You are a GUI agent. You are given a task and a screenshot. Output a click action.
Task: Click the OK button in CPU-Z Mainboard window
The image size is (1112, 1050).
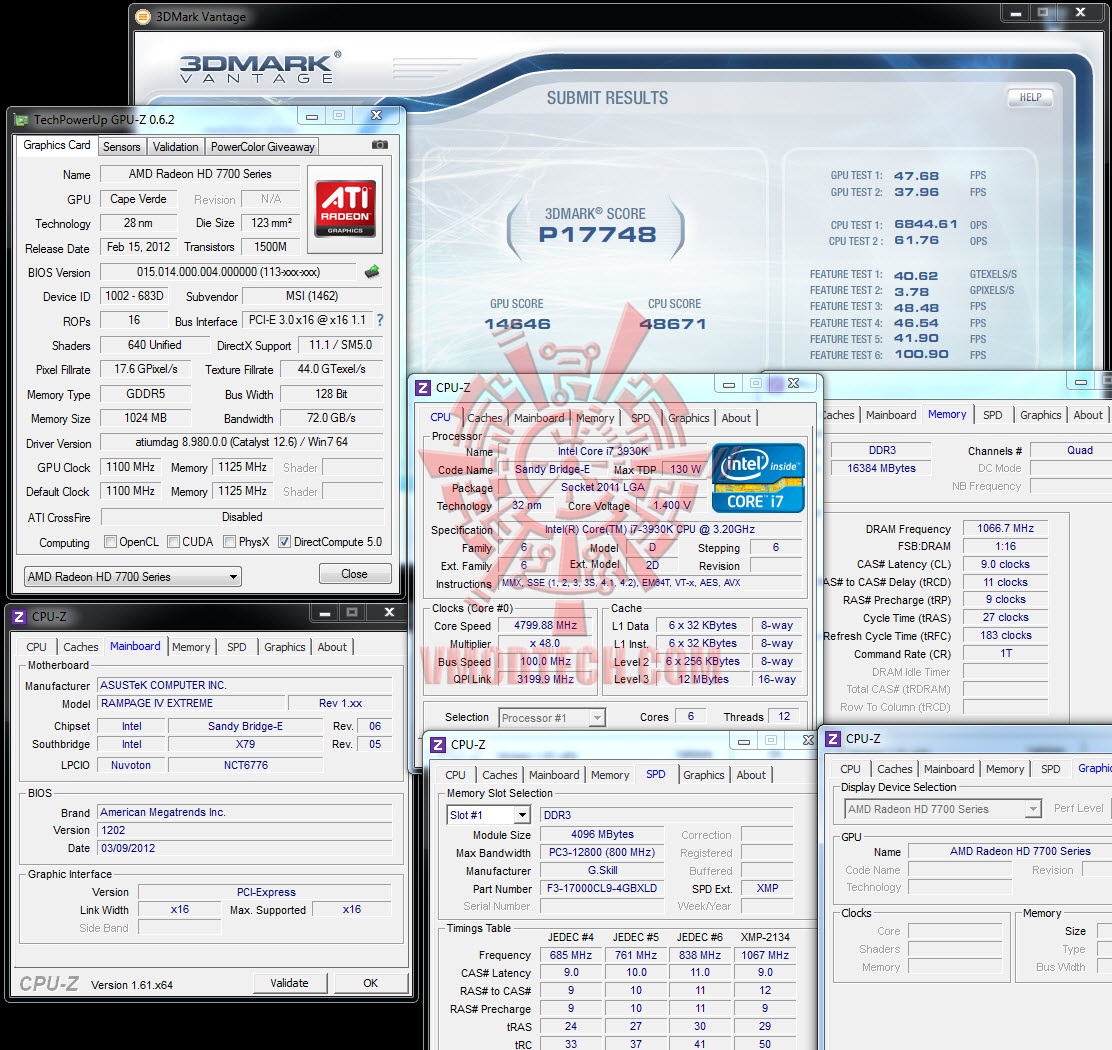tap(370, 983)
